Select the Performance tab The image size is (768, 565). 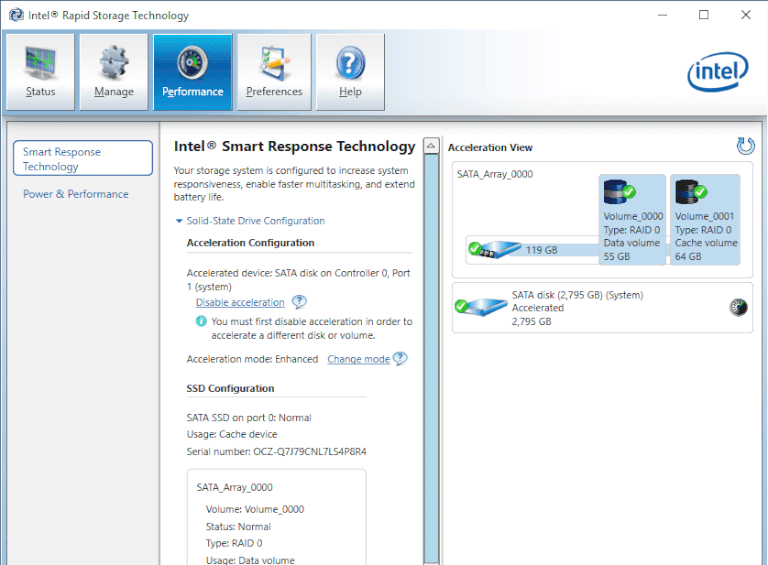point(192,72)
